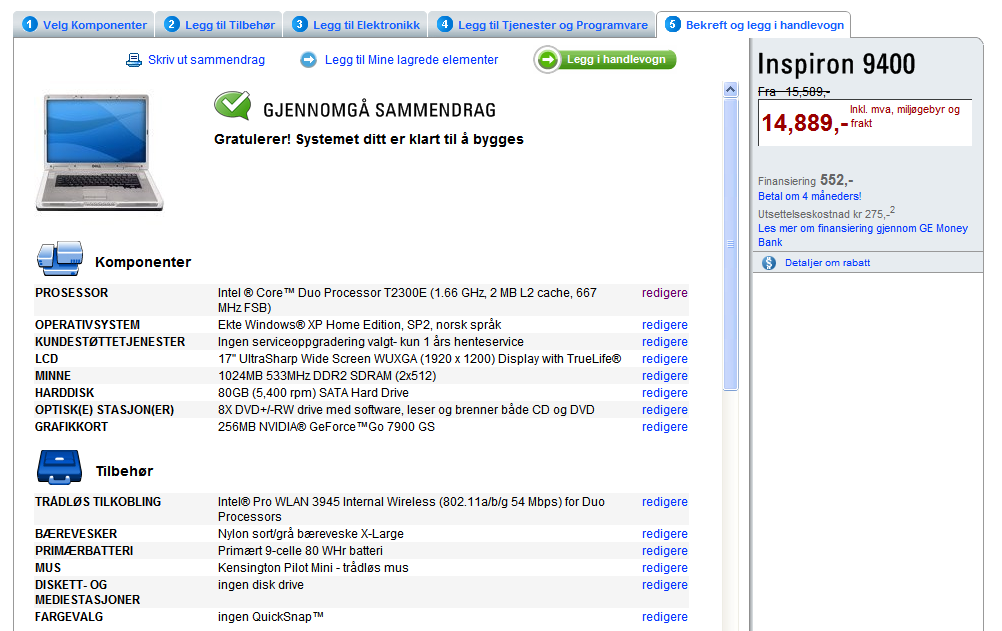
Task: Click the Tilbehør blue briefcase icon
Action: (59, 467)
